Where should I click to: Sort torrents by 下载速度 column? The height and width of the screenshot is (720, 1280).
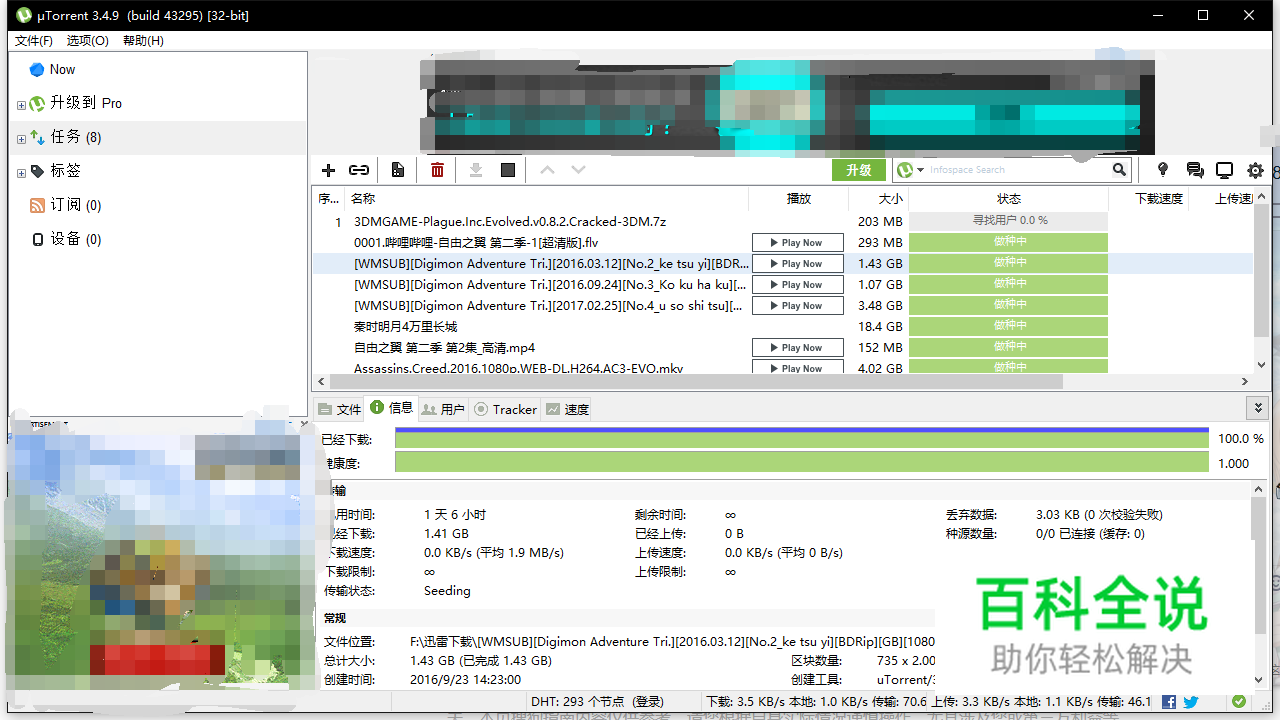coord(1148,199)
